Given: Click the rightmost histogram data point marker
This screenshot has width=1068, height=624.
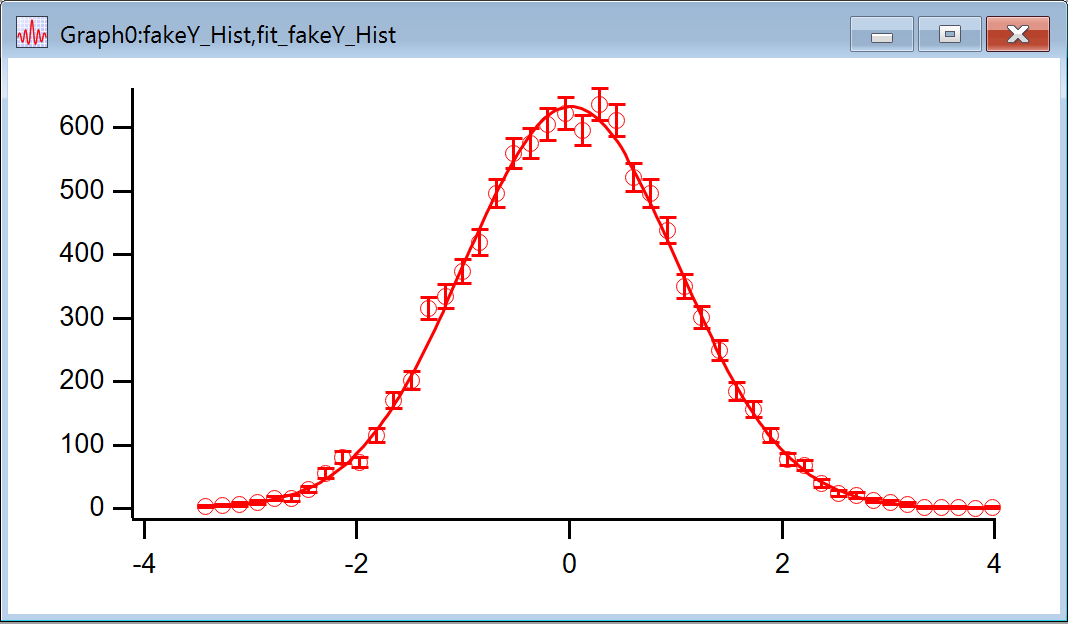Looking at the screenshot, I should tap(992, 508).
